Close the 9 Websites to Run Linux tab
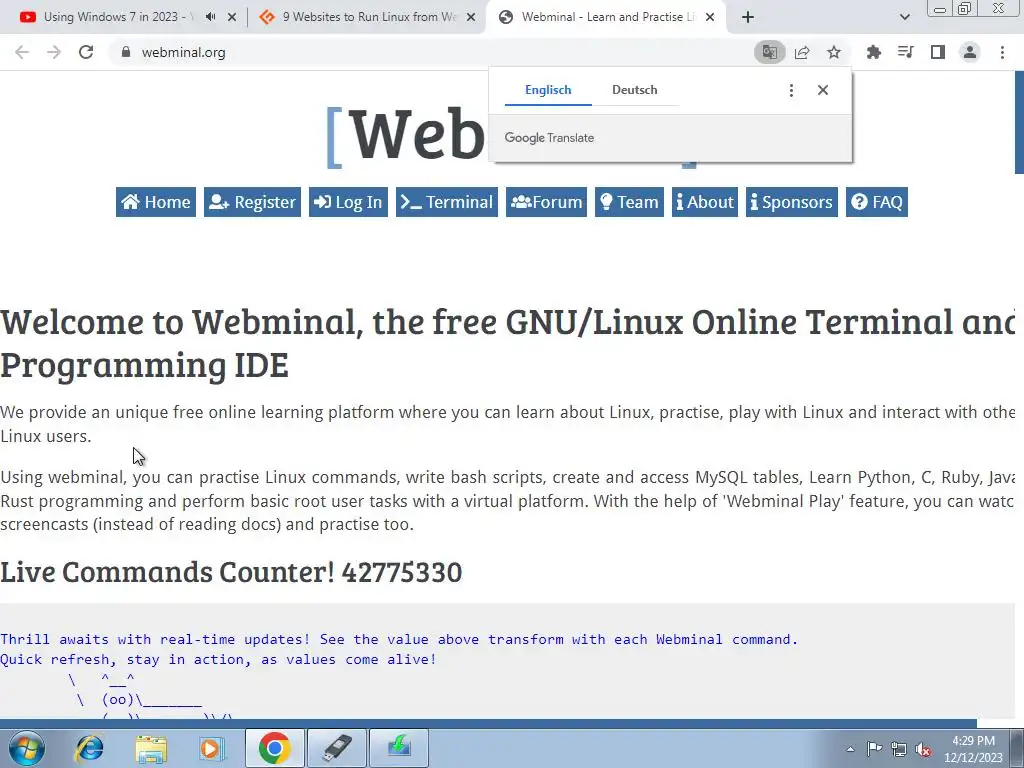The width and height of the screenshot is (1024, 768). 471,17
